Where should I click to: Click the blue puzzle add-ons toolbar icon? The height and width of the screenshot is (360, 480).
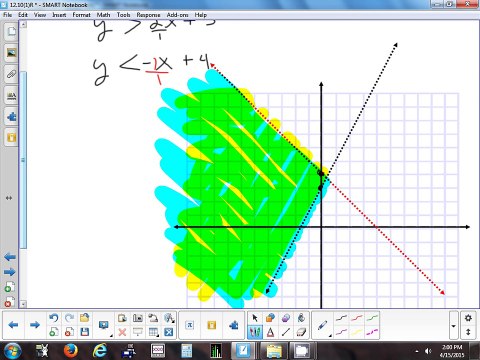tap(233, 325)
